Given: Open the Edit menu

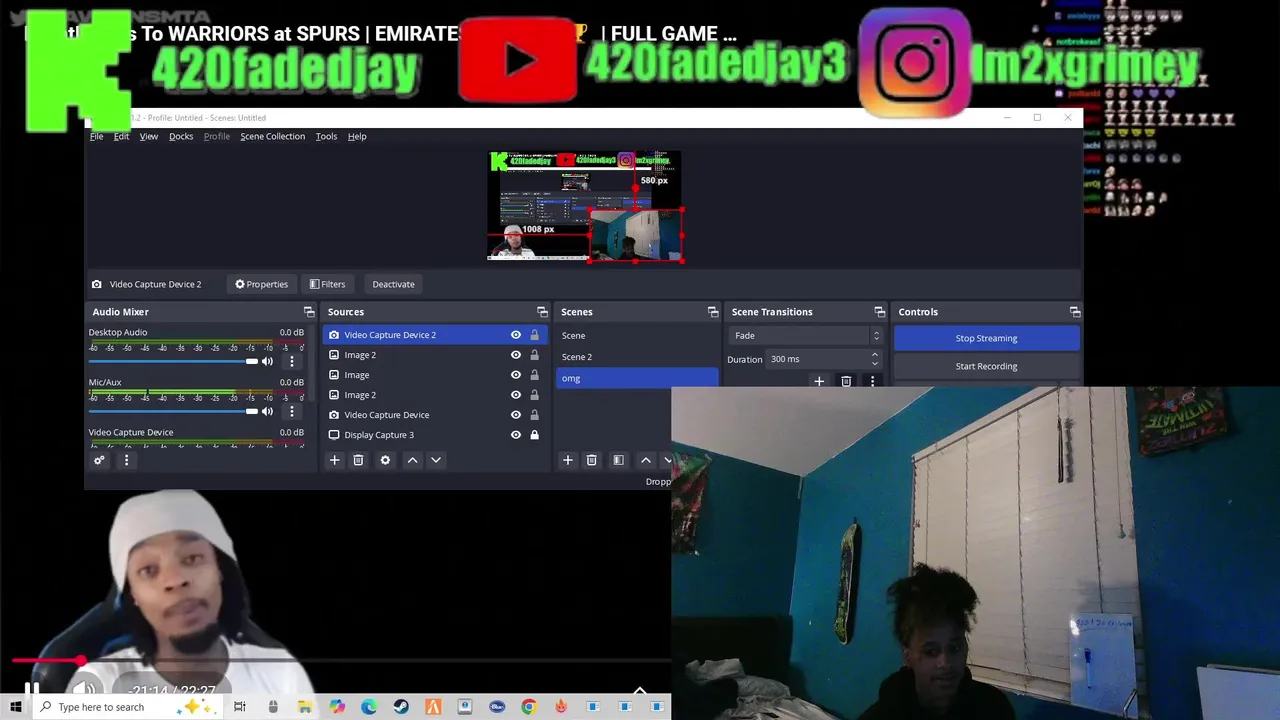Looking at the screenshot, I should [121, 136].
